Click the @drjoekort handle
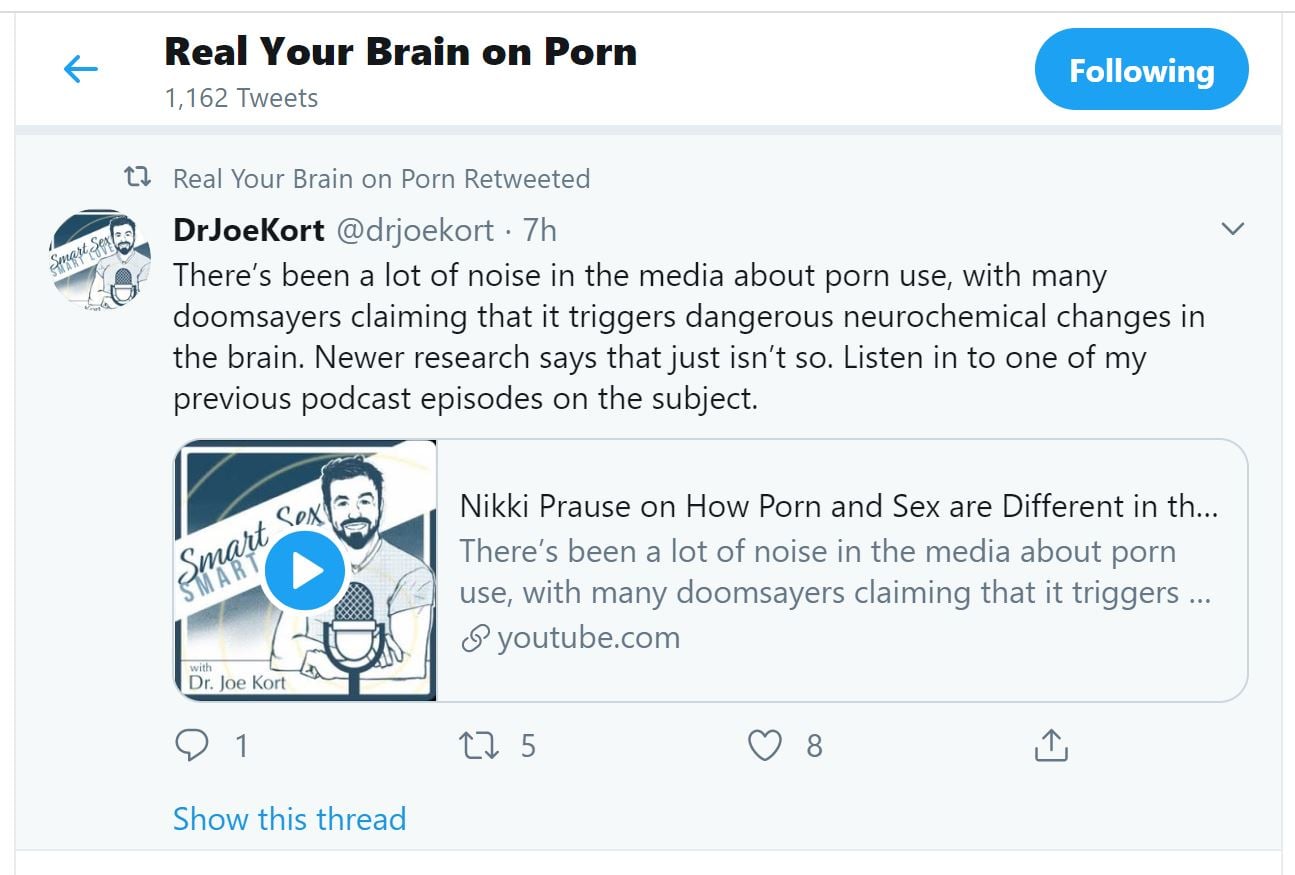This screenshot has width=1295, height=875. pyautogui.click(x=414, y=230)
